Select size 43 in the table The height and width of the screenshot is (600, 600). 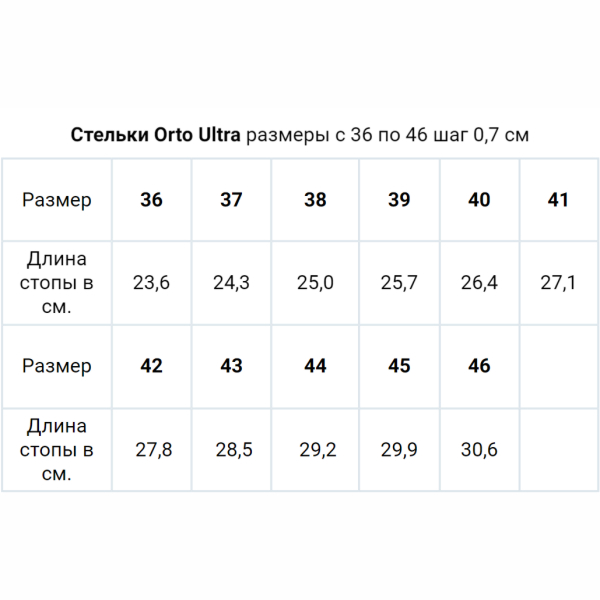coord(231,366)
